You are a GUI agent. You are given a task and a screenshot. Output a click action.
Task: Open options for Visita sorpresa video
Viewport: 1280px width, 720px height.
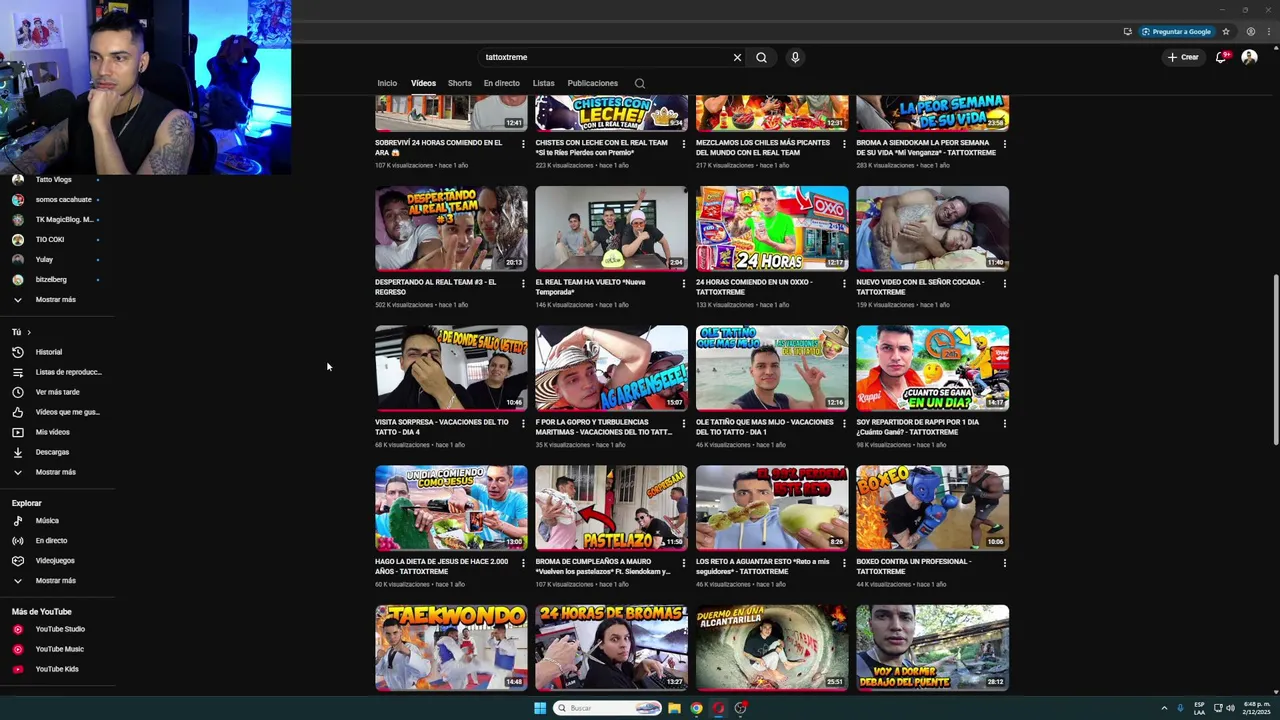click(523, 423)
